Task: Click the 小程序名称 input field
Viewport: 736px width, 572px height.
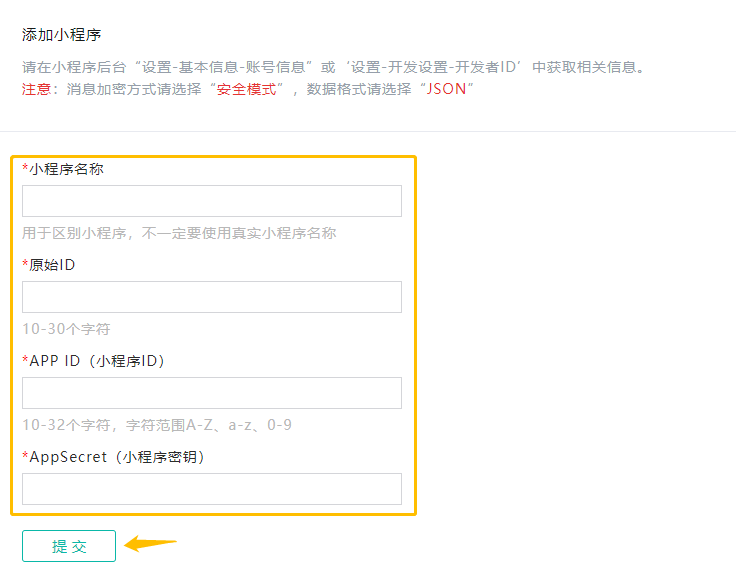Action: 211,201
